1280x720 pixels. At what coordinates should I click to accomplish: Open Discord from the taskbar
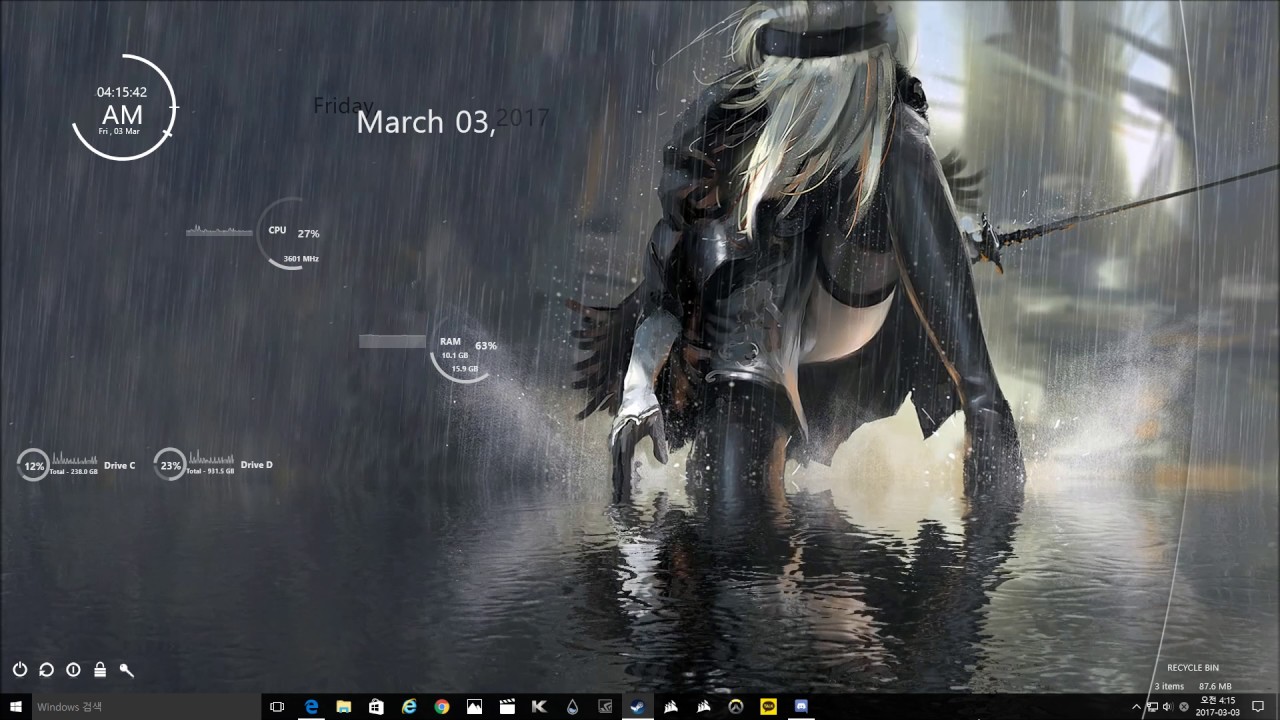(x=801, y=707)
